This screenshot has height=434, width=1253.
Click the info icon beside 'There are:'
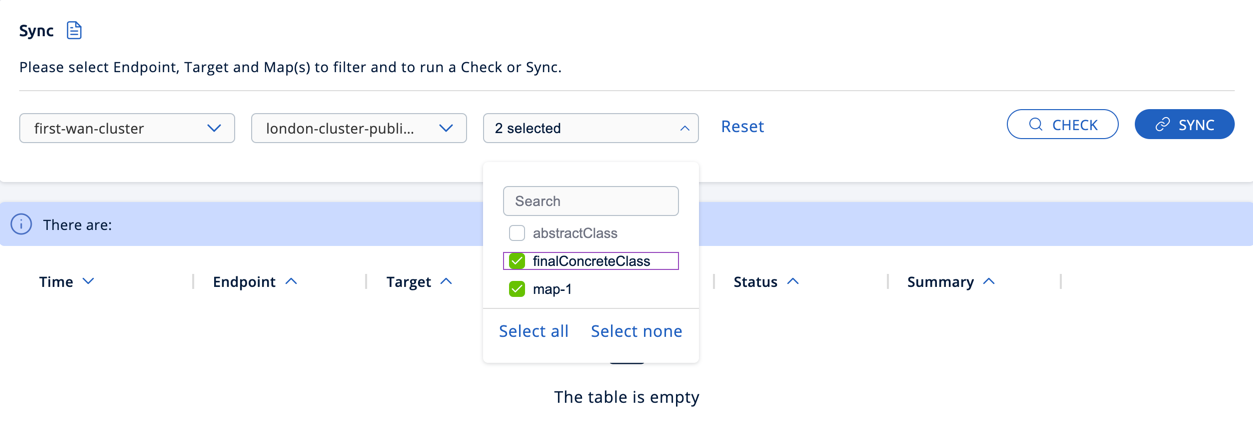click(21, 225)
